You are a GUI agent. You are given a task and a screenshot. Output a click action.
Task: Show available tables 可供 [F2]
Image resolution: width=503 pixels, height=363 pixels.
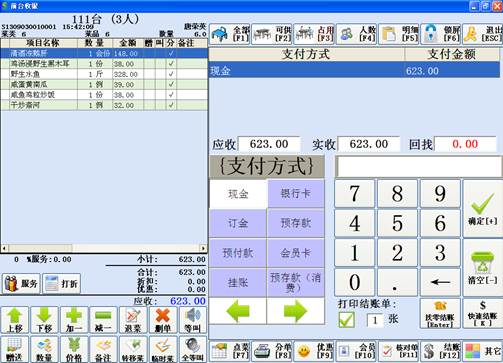pyautogui.click(x=272, y=34)
